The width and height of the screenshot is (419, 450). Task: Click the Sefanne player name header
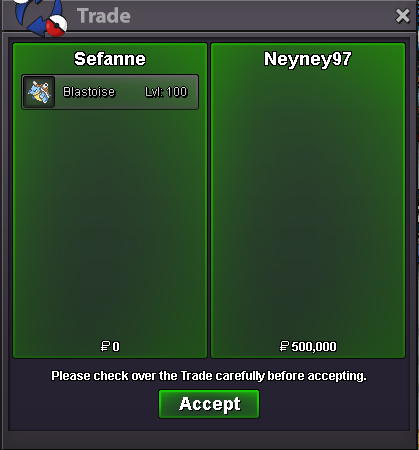[x=110, y=59]
